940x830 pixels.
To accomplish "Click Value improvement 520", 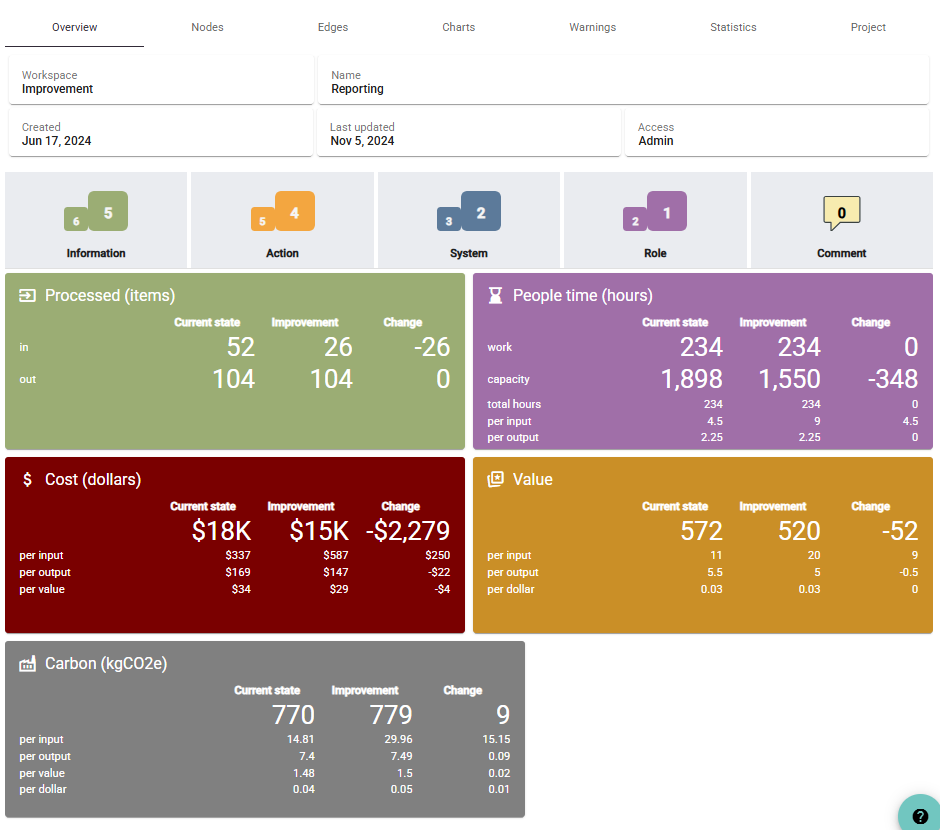I will tap(799, 531).
